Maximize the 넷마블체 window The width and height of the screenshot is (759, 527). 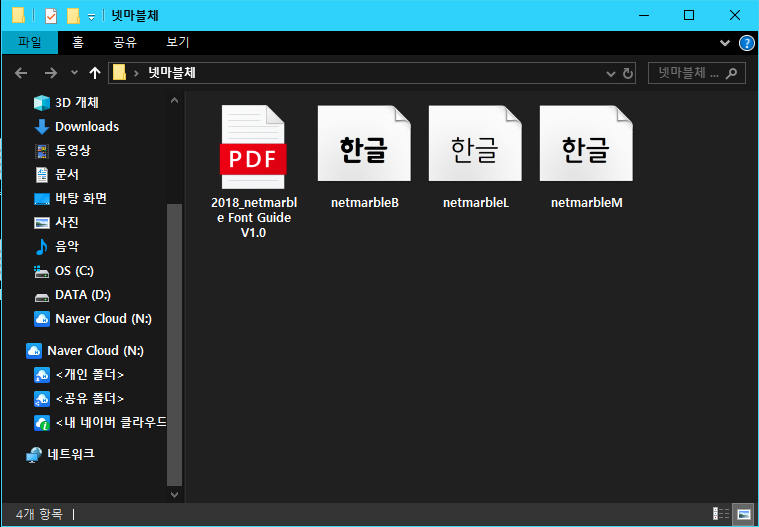(x=689, y=15)
